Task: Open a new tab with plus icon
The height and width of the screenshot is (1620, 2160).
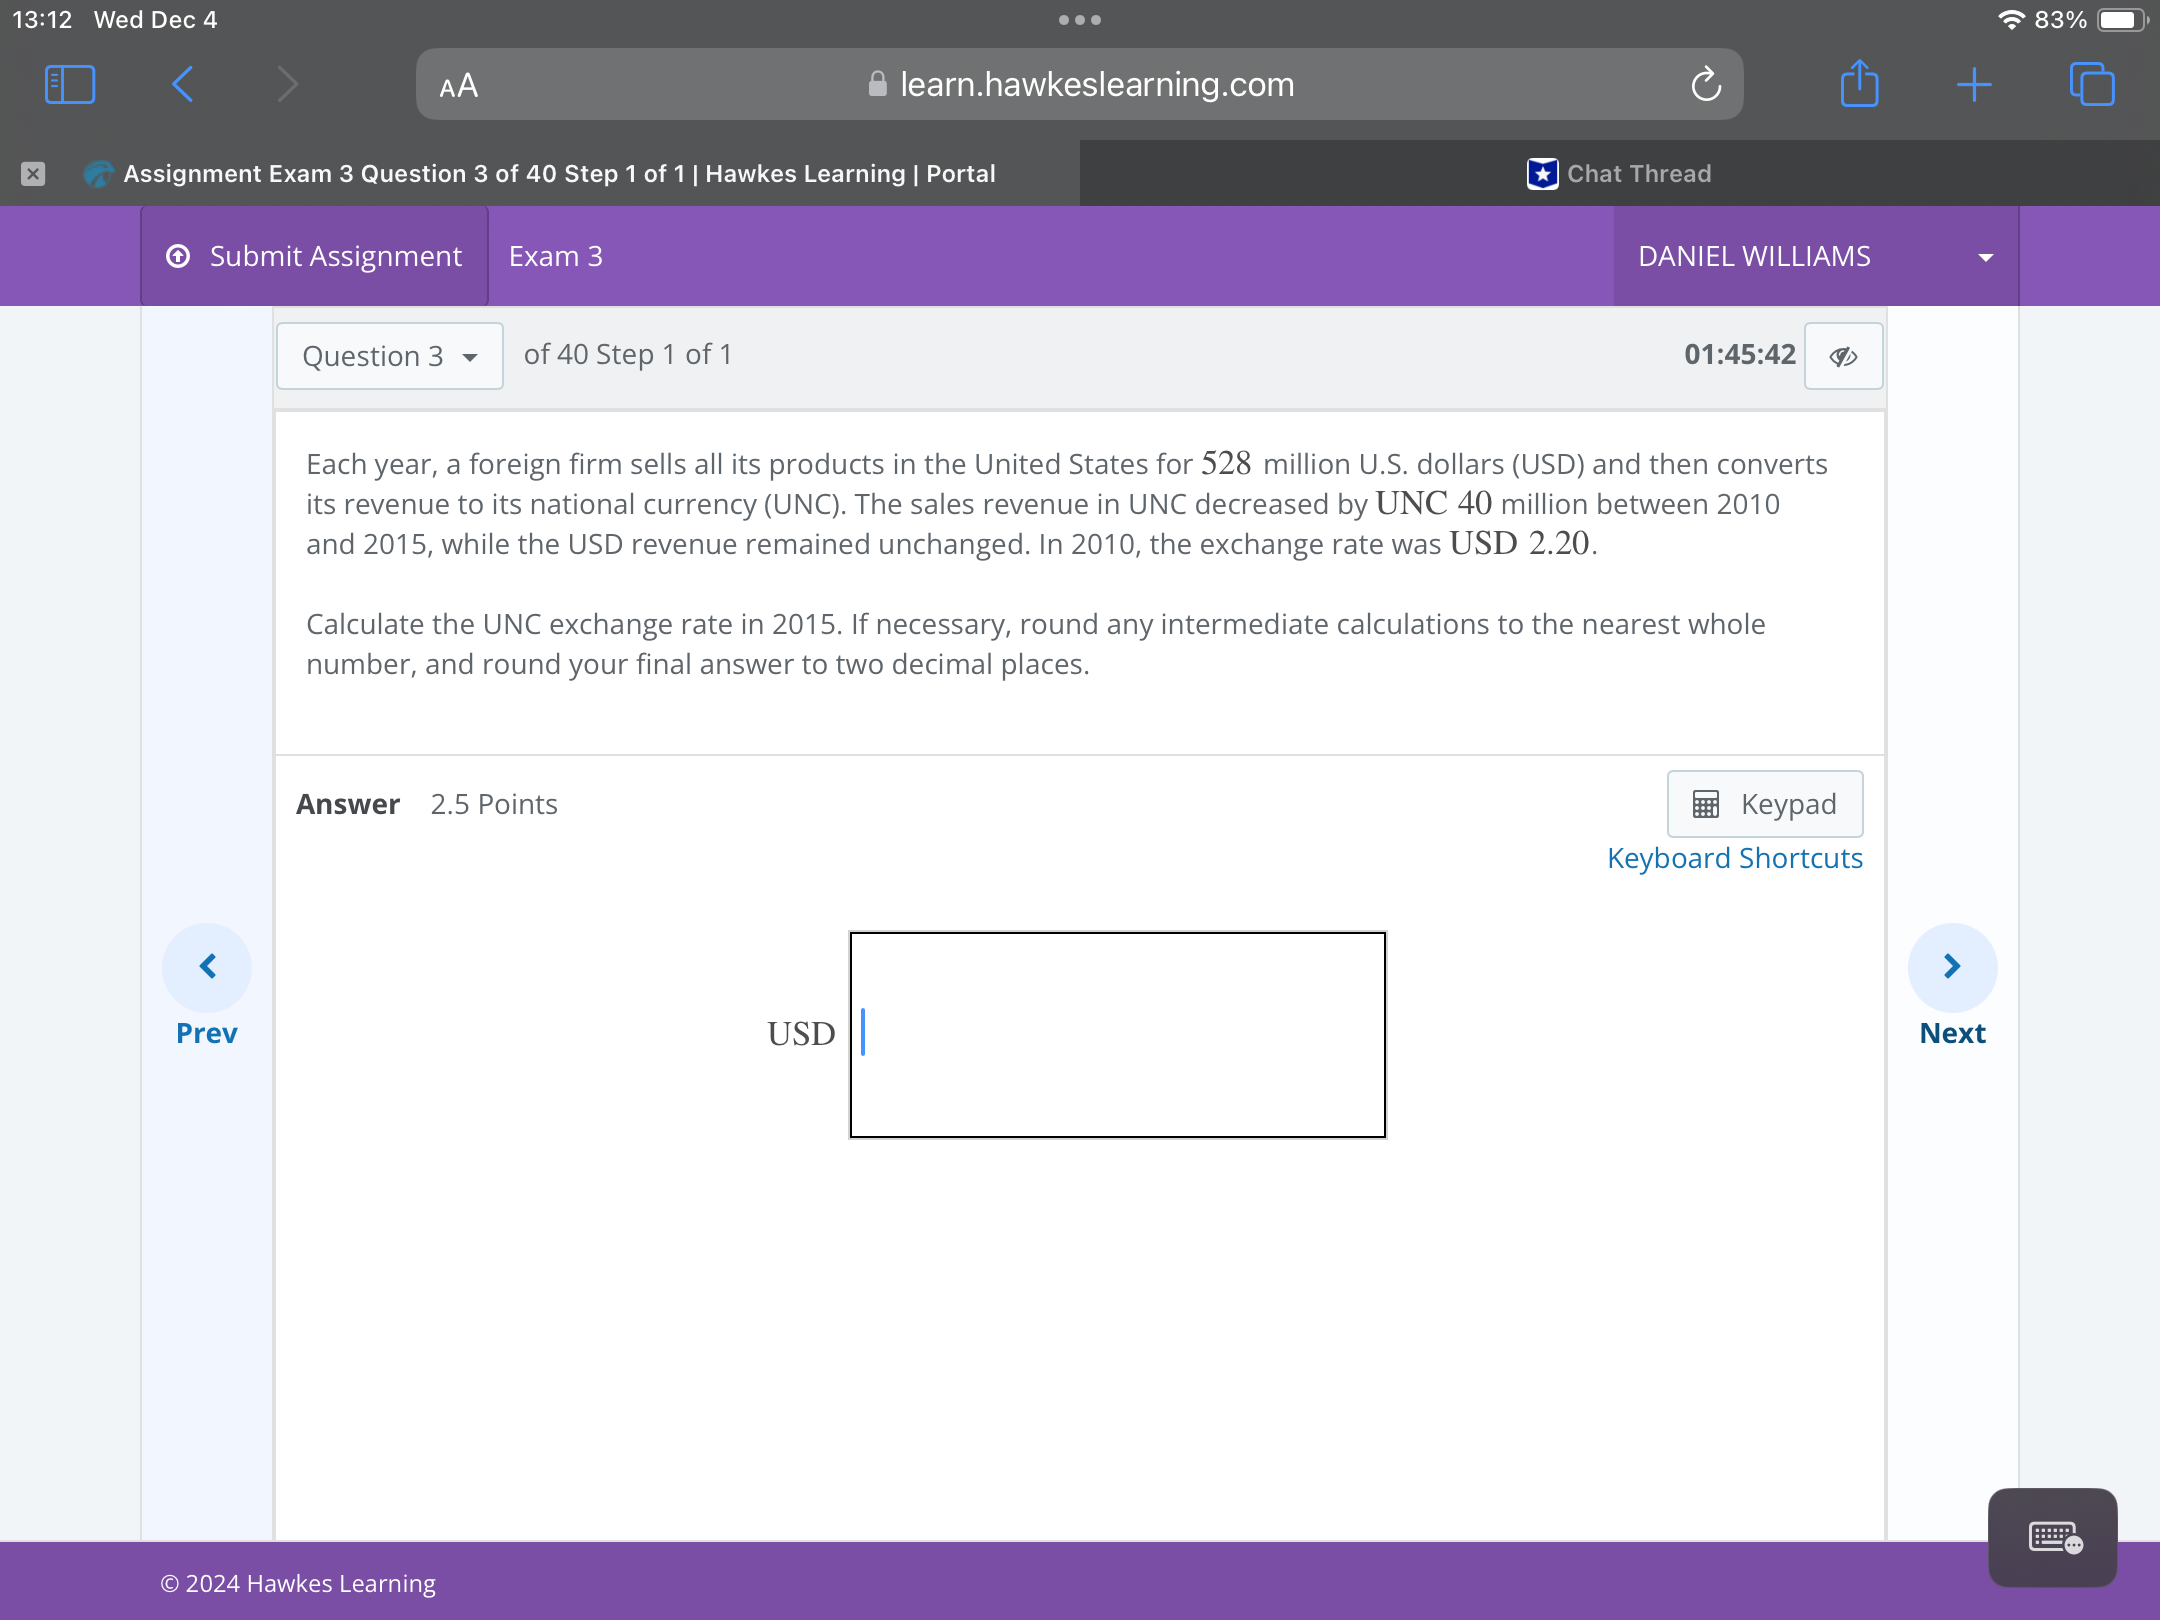Action: [1974, 84]
